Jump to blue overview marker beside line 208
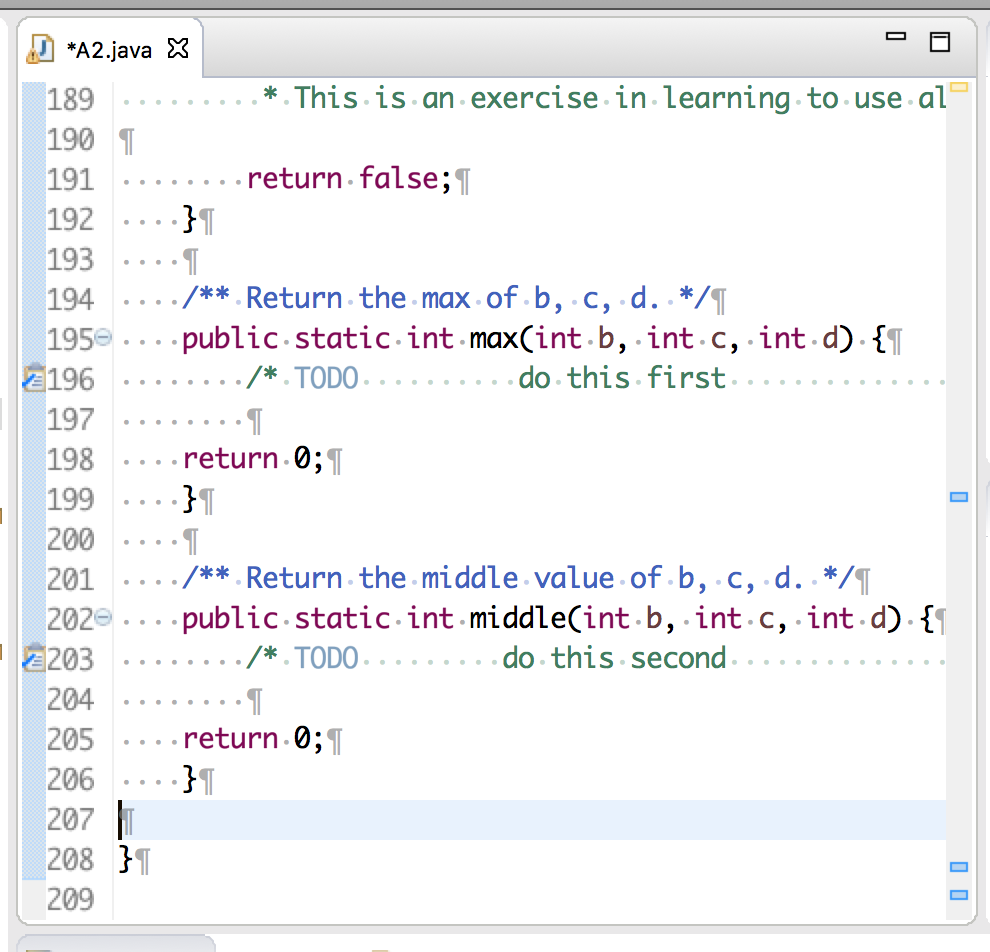This screenshot has width=990, height=952. tap(959, 867)
